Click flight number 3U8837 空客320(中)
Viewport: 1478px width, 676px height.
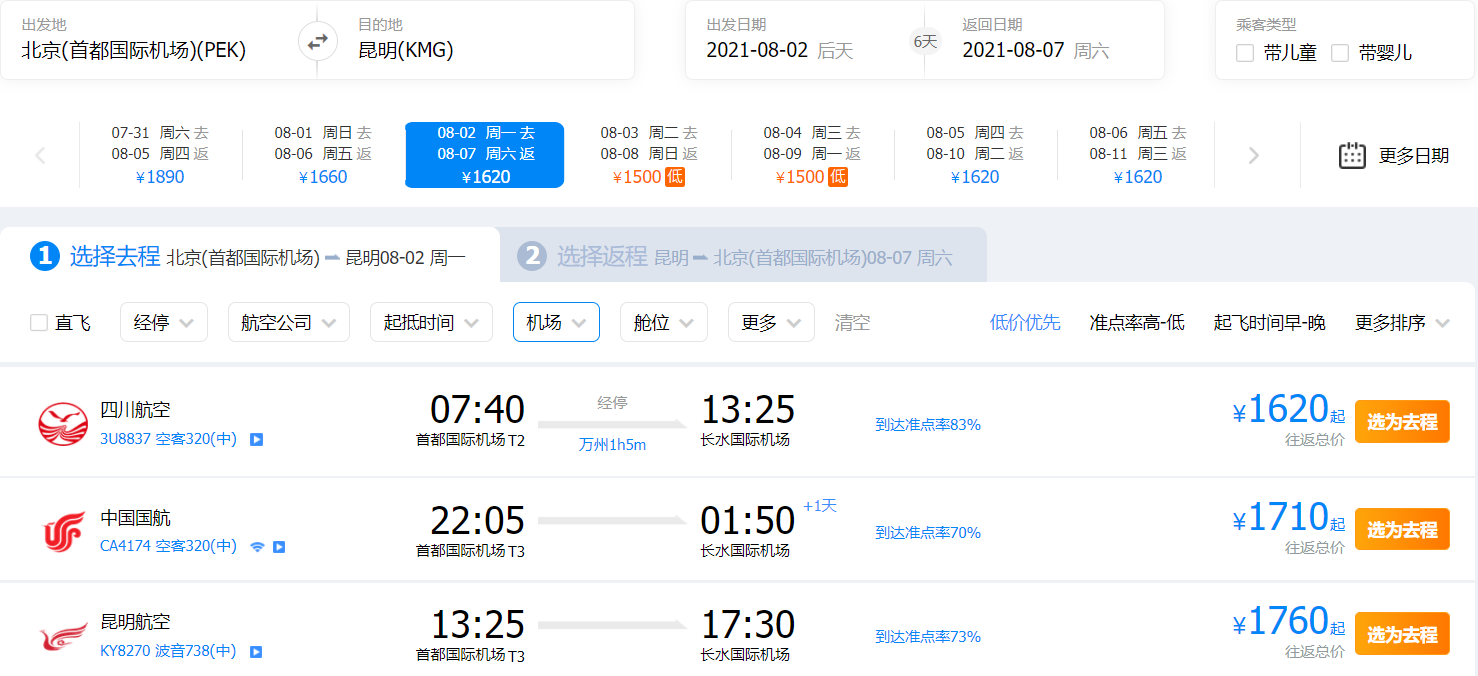(x=169, y=439)
